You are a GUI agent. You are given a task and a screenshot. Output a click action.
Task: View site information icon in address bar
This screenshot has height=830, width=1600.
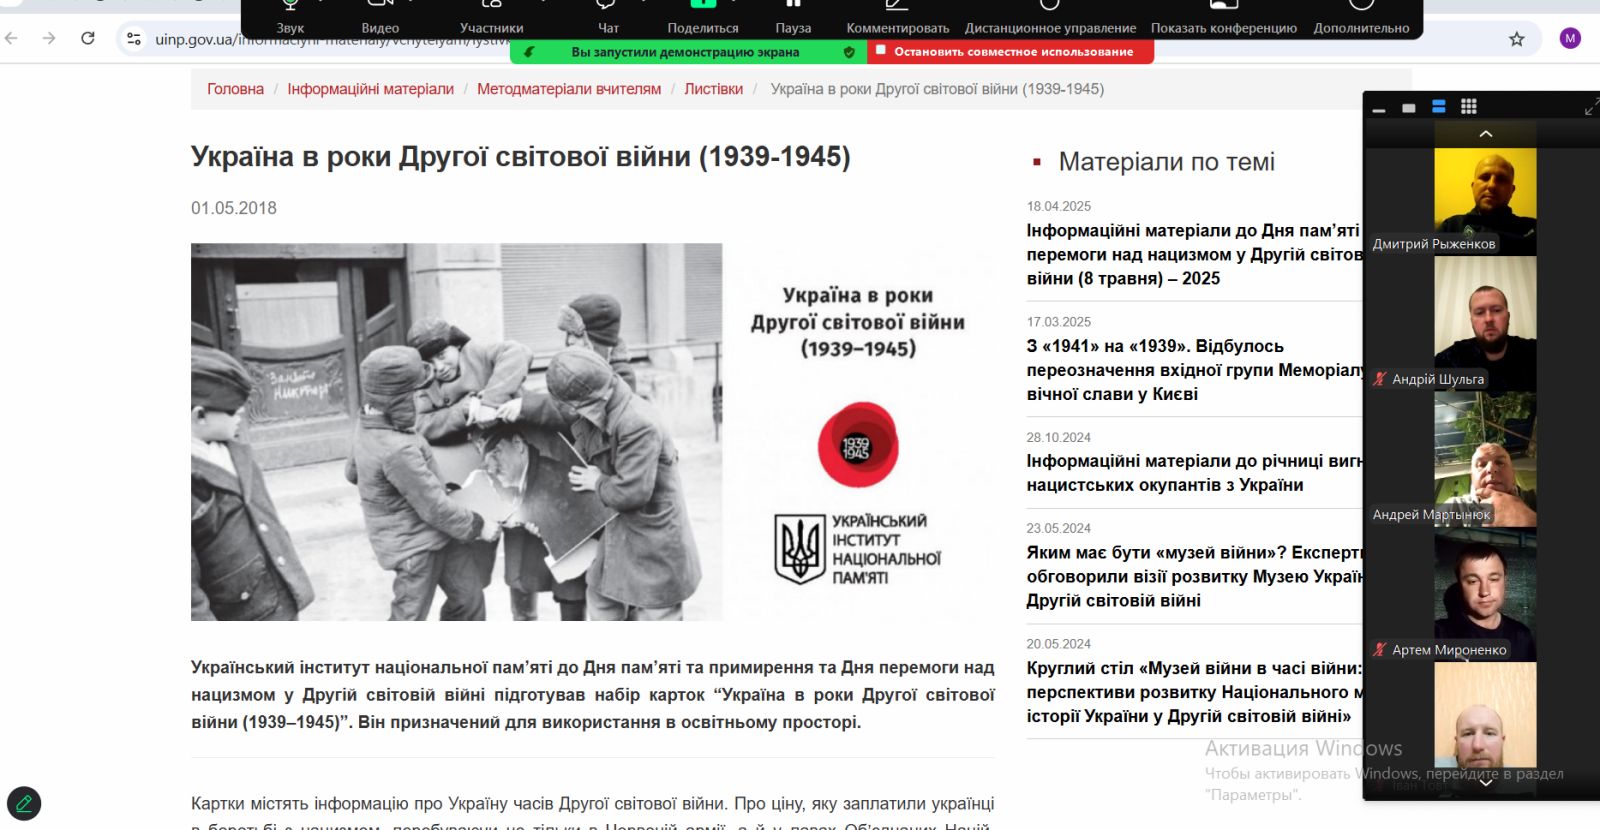click(x=133, y=39)
